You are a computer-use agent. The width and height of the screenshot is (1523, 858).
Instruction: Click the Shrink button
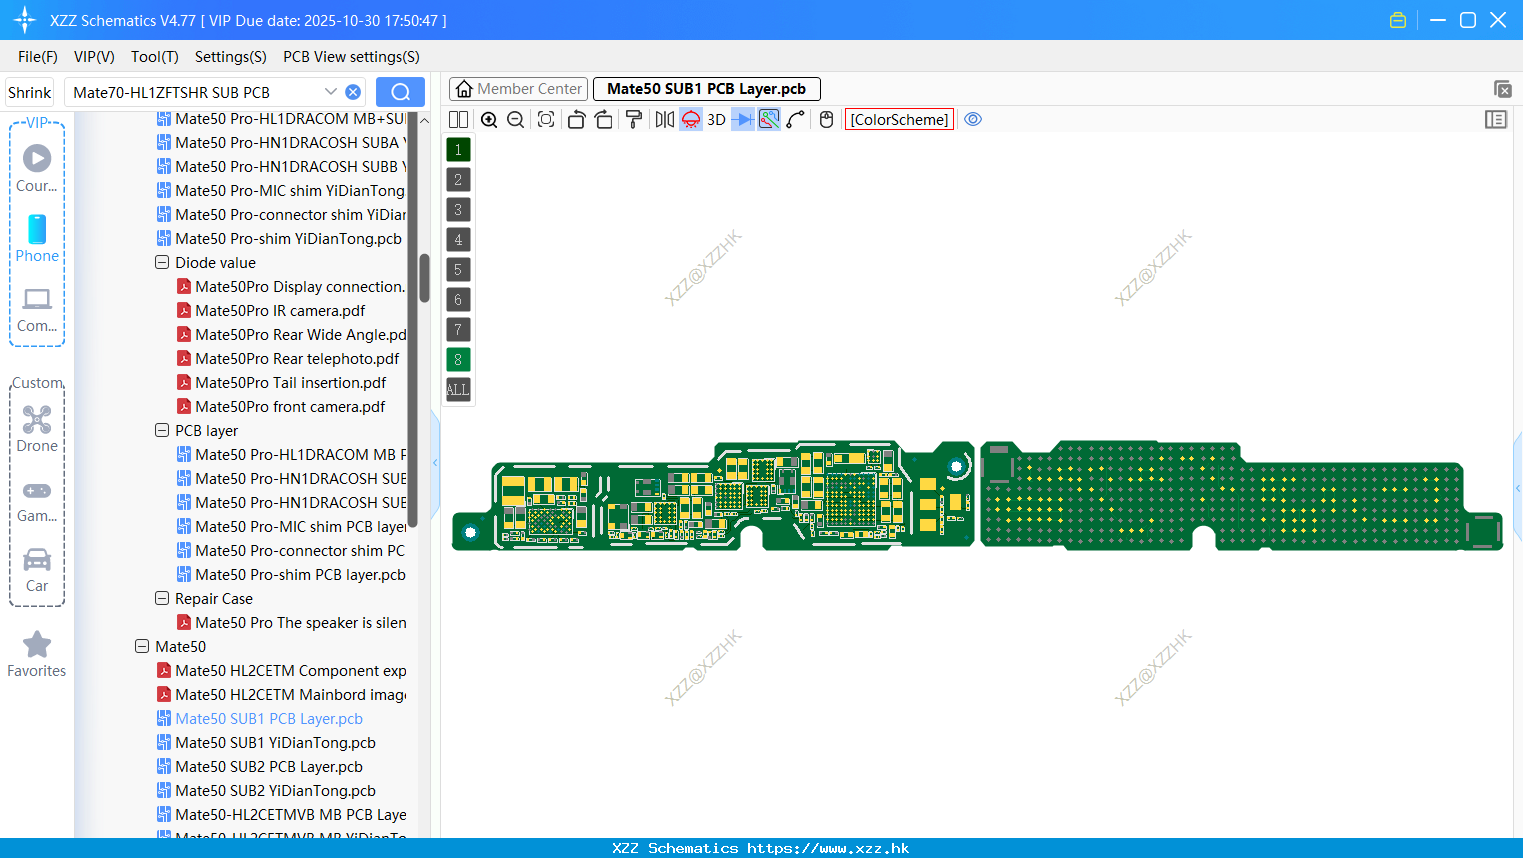coord(30,92)
